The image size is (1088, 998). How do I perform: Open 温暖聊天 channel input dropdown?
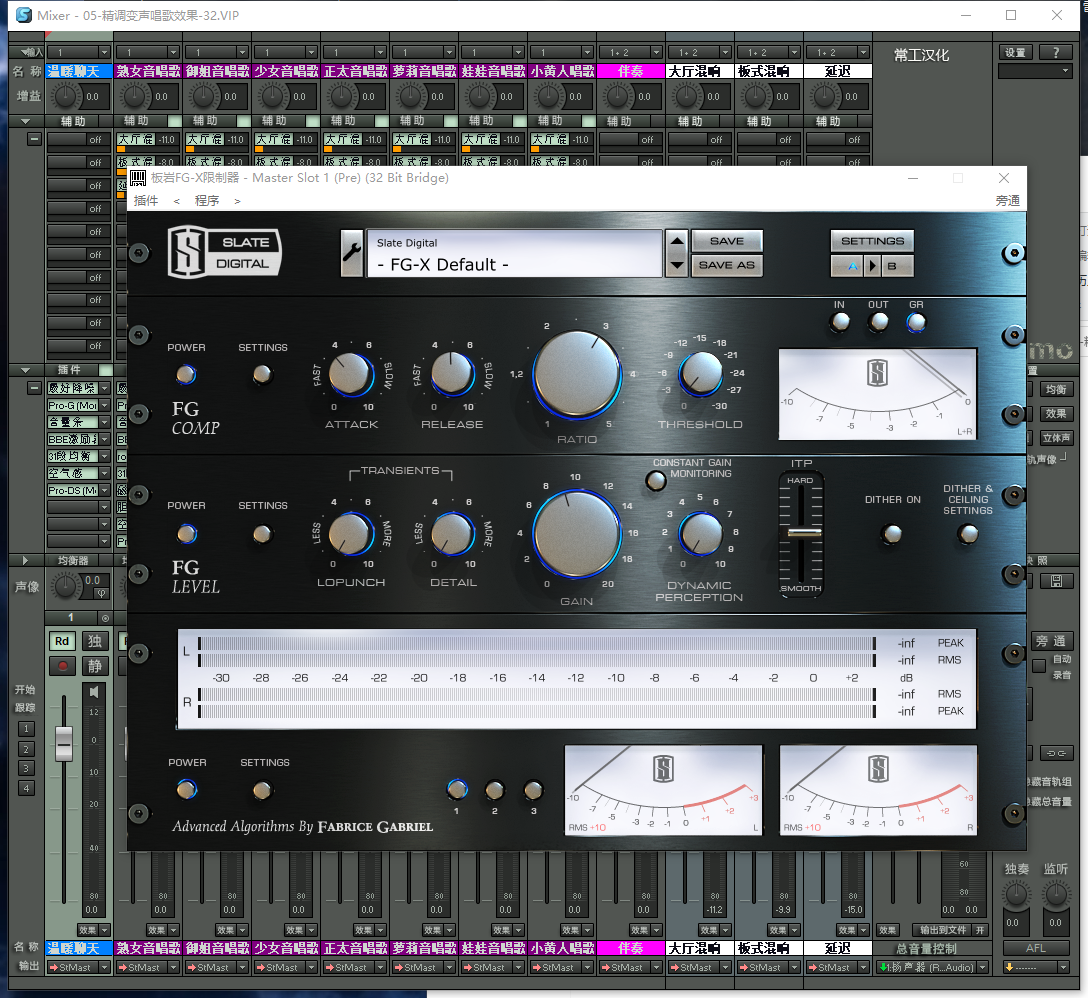(104, 52)
